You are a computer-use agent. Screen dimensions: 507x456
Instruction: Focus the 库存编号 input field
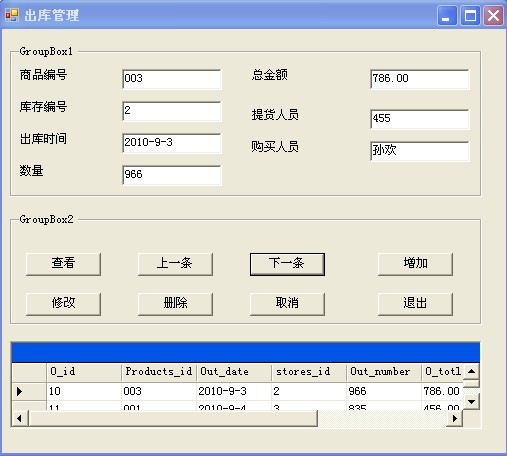click(172, 111)
